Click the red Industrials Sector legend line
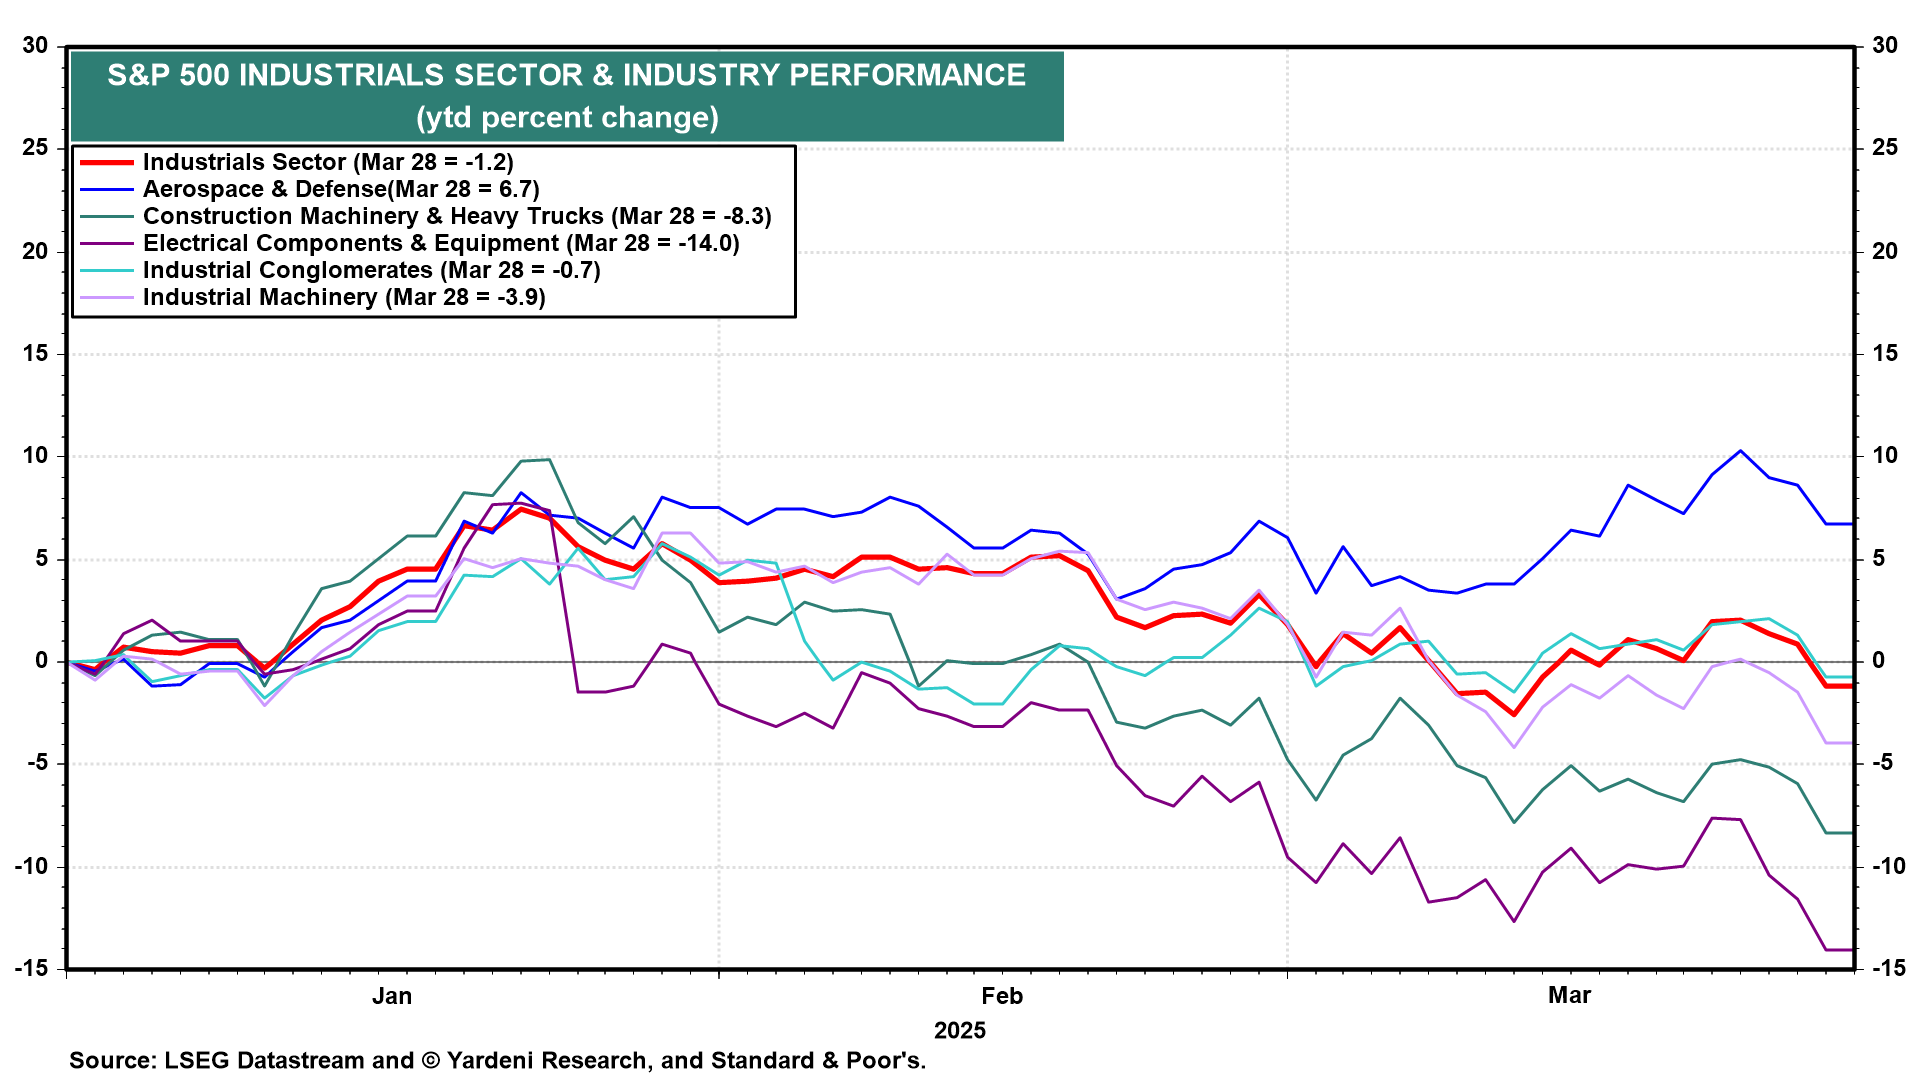The image size is (1920, 1080). click(x=106, y=162)
